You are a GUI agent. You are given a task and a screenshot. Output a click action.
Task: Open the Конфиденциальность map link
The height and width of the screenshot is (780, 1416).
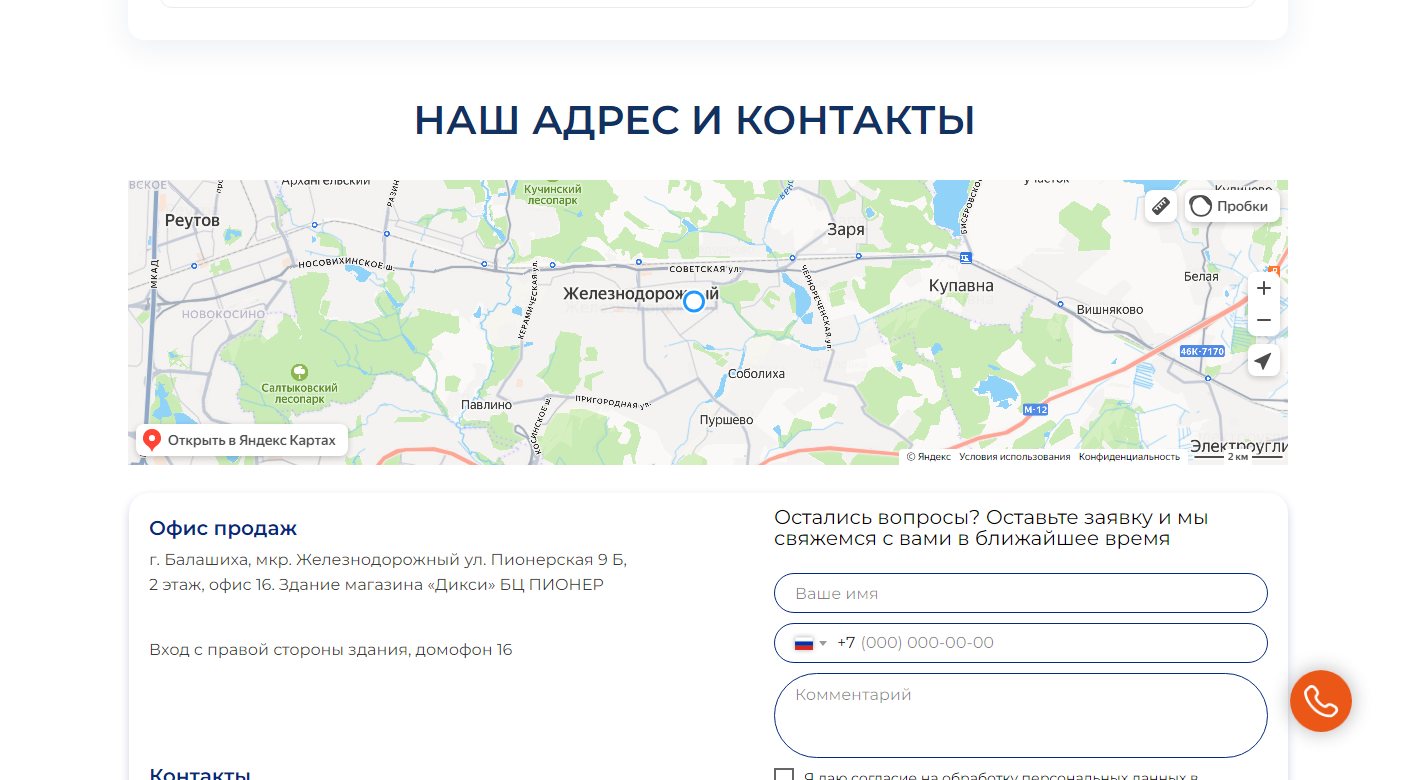click(1130, 457)
